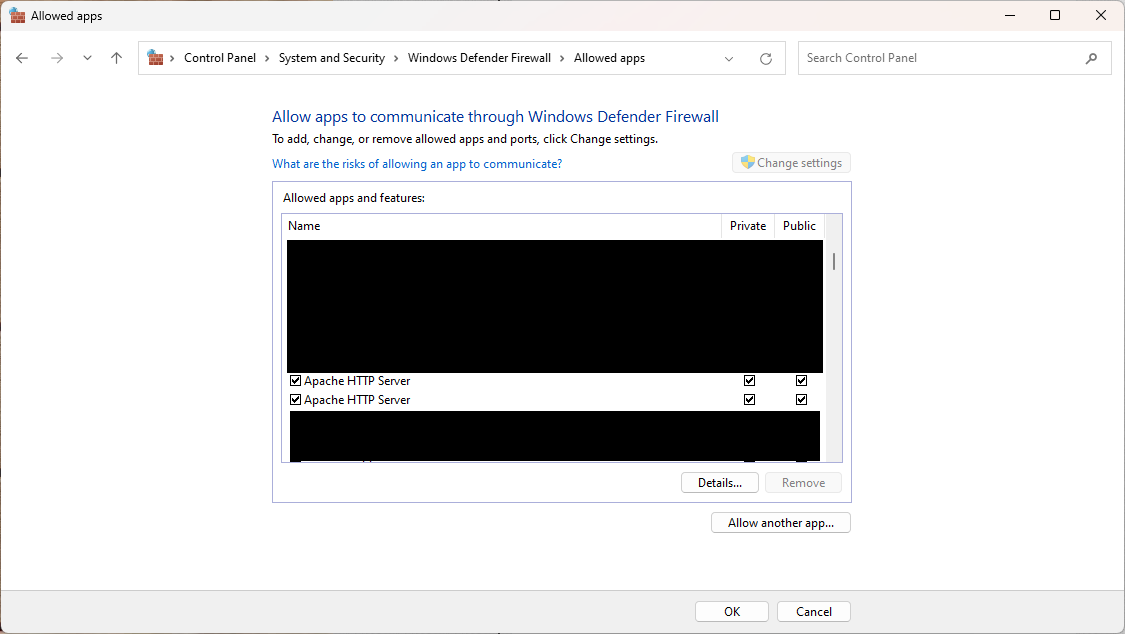This screenshot has height=634, width=1125.
Task: Expand the chevron before Control Panel breadcrumb
Action: tap(172, 58)
